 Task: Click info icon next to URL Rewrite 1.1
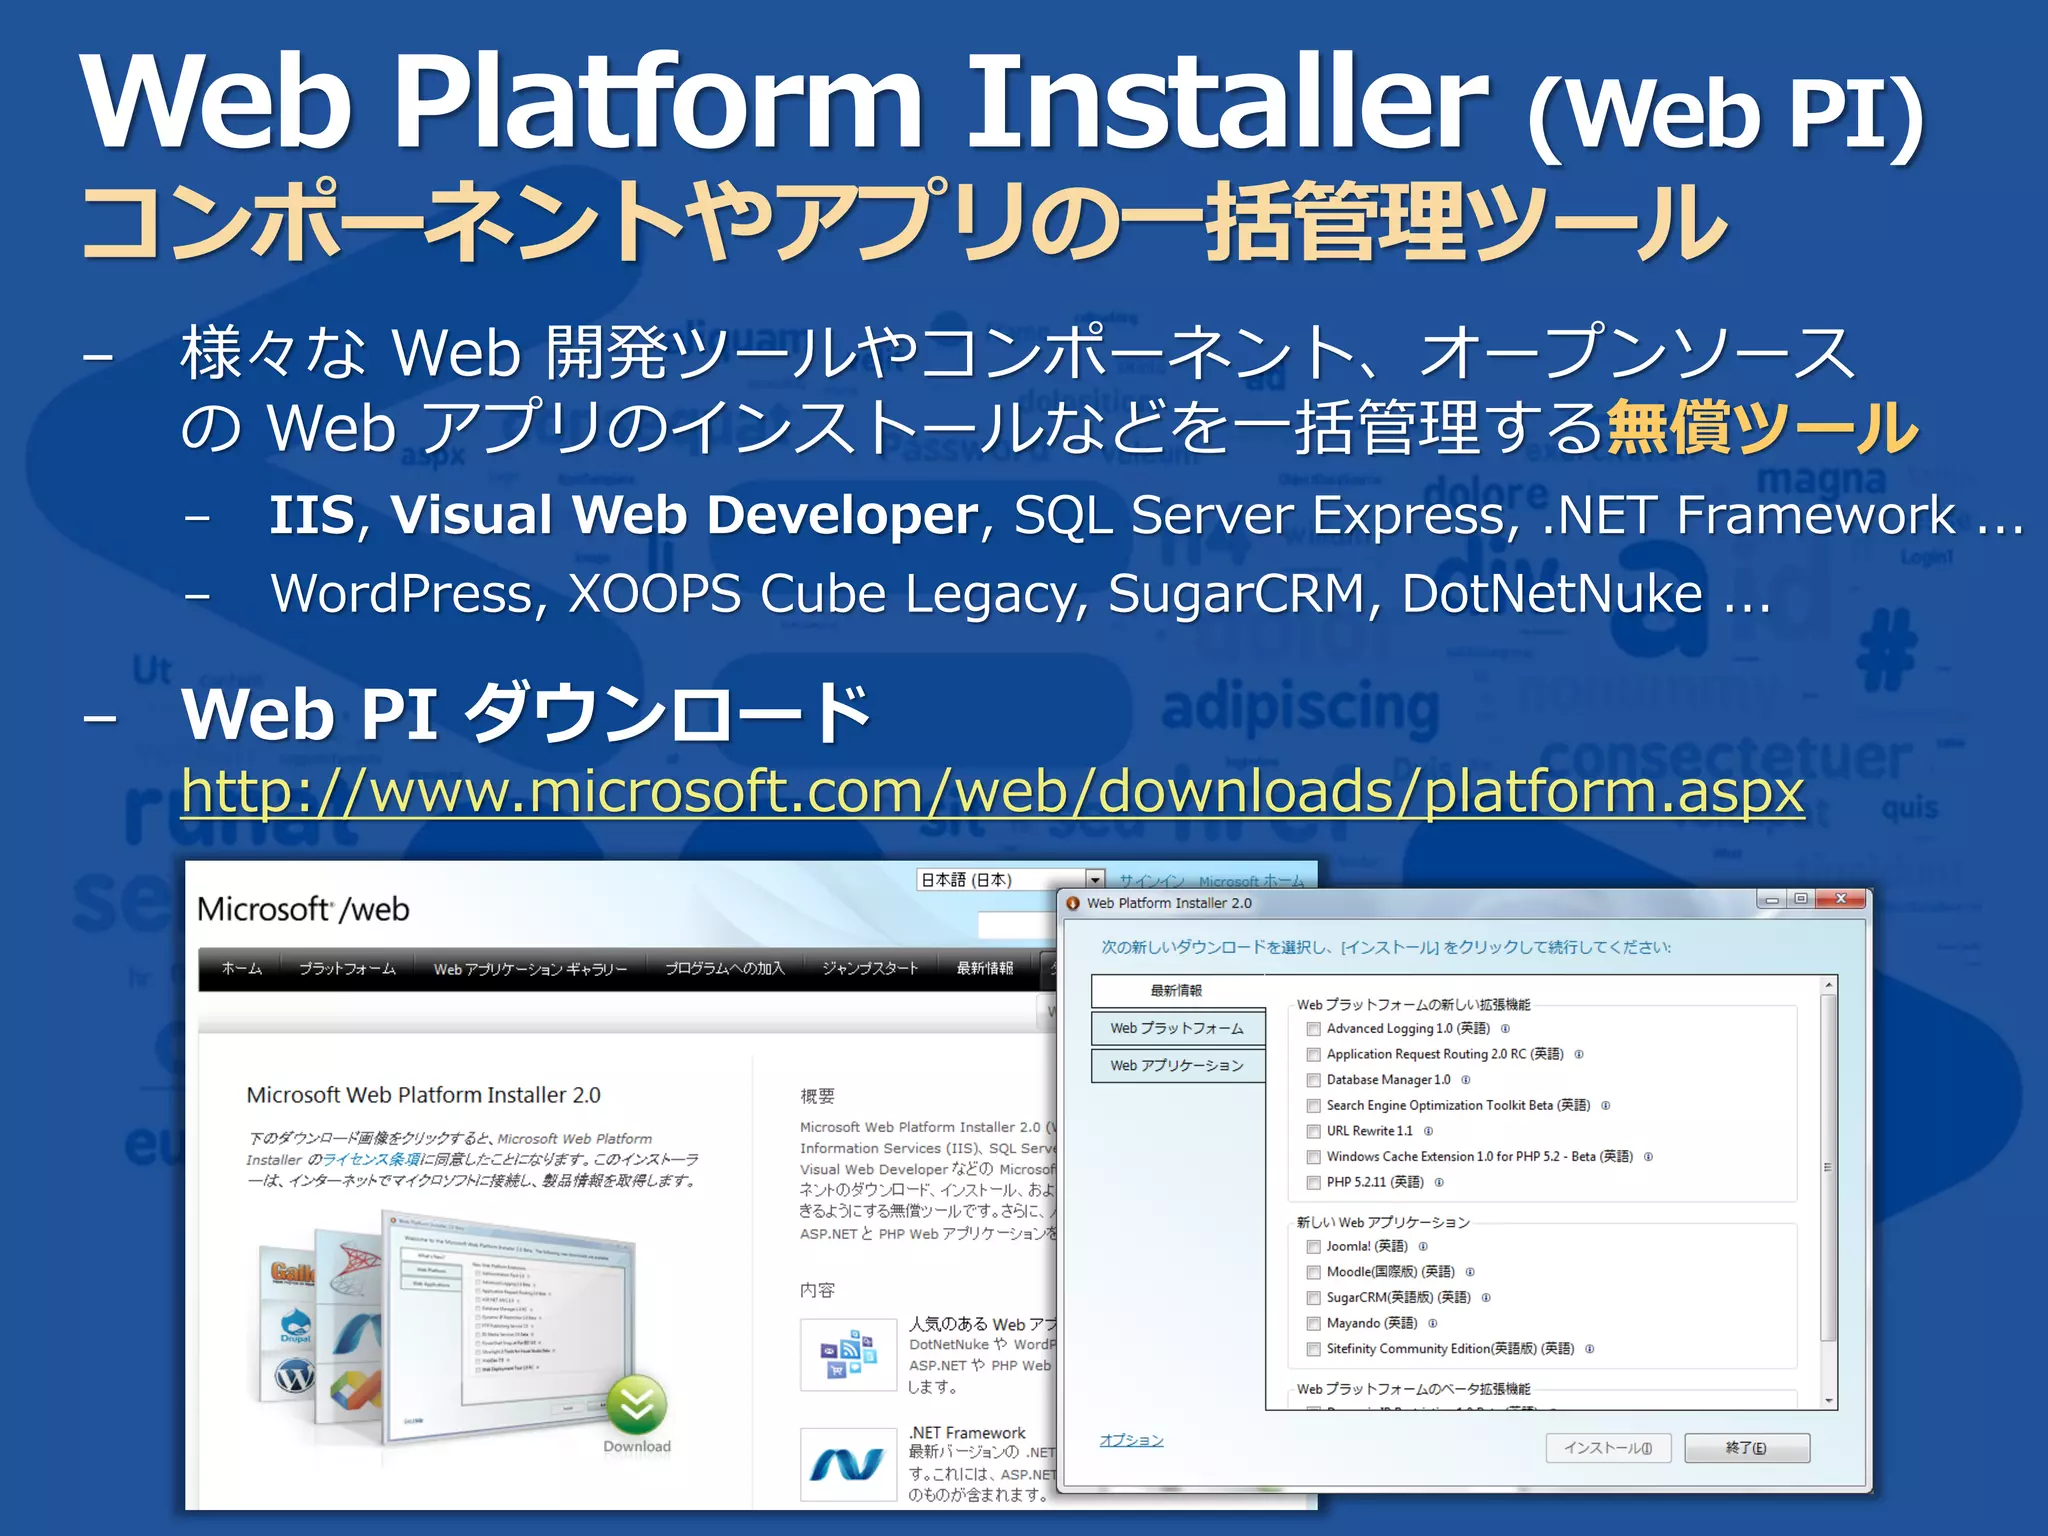[x=1428, y=1131]
